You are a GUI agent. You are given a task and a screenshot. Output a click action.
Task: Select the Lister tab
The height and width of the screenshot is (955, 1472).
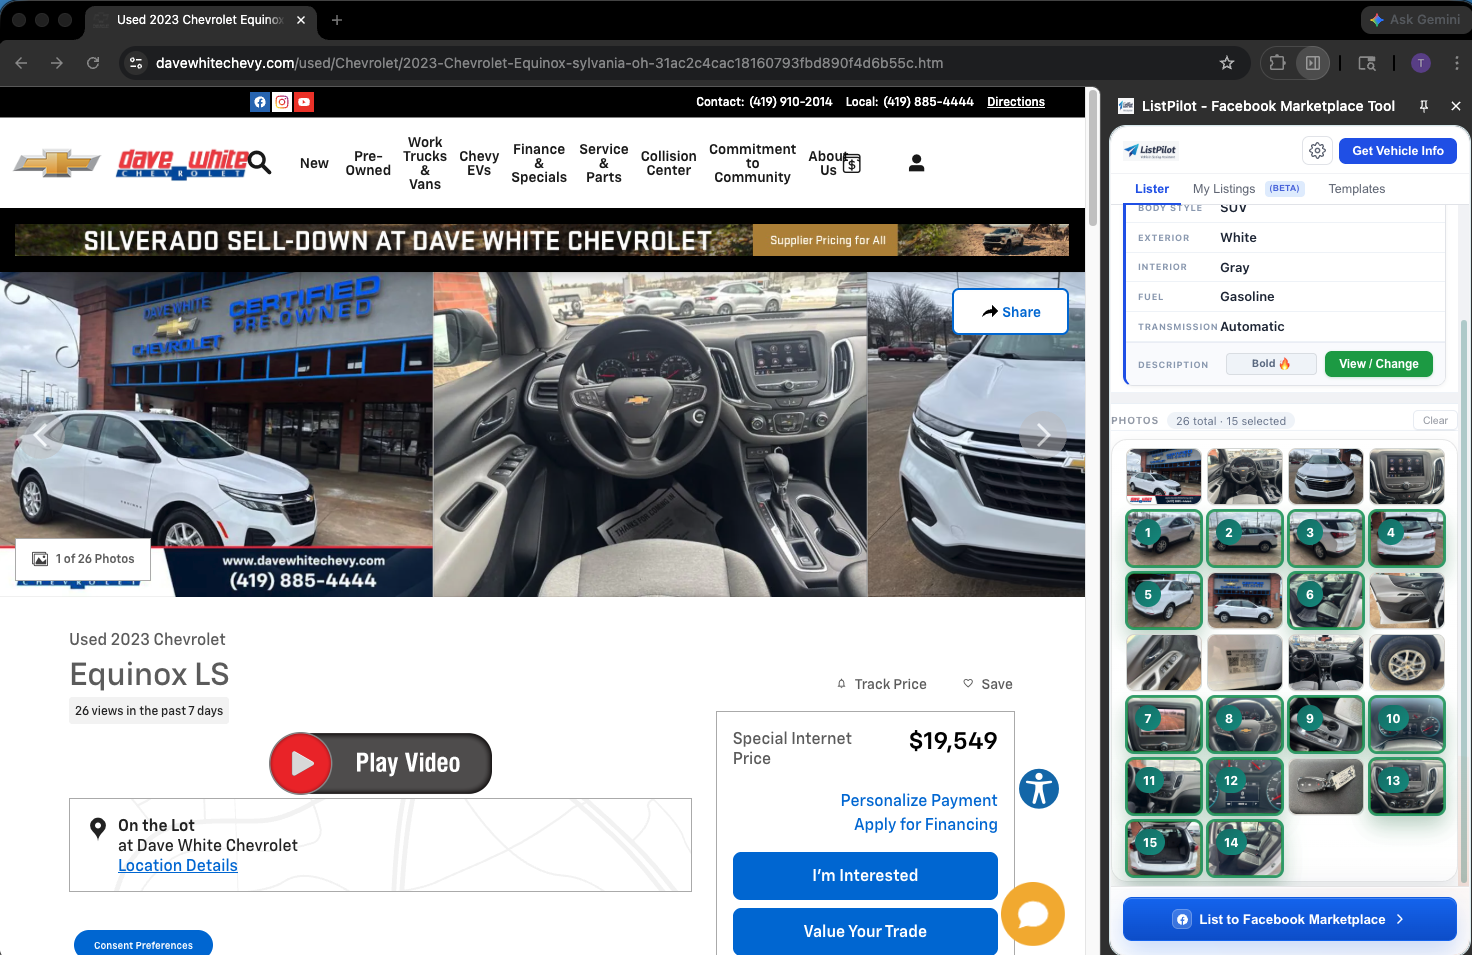tap(1152, 189)
